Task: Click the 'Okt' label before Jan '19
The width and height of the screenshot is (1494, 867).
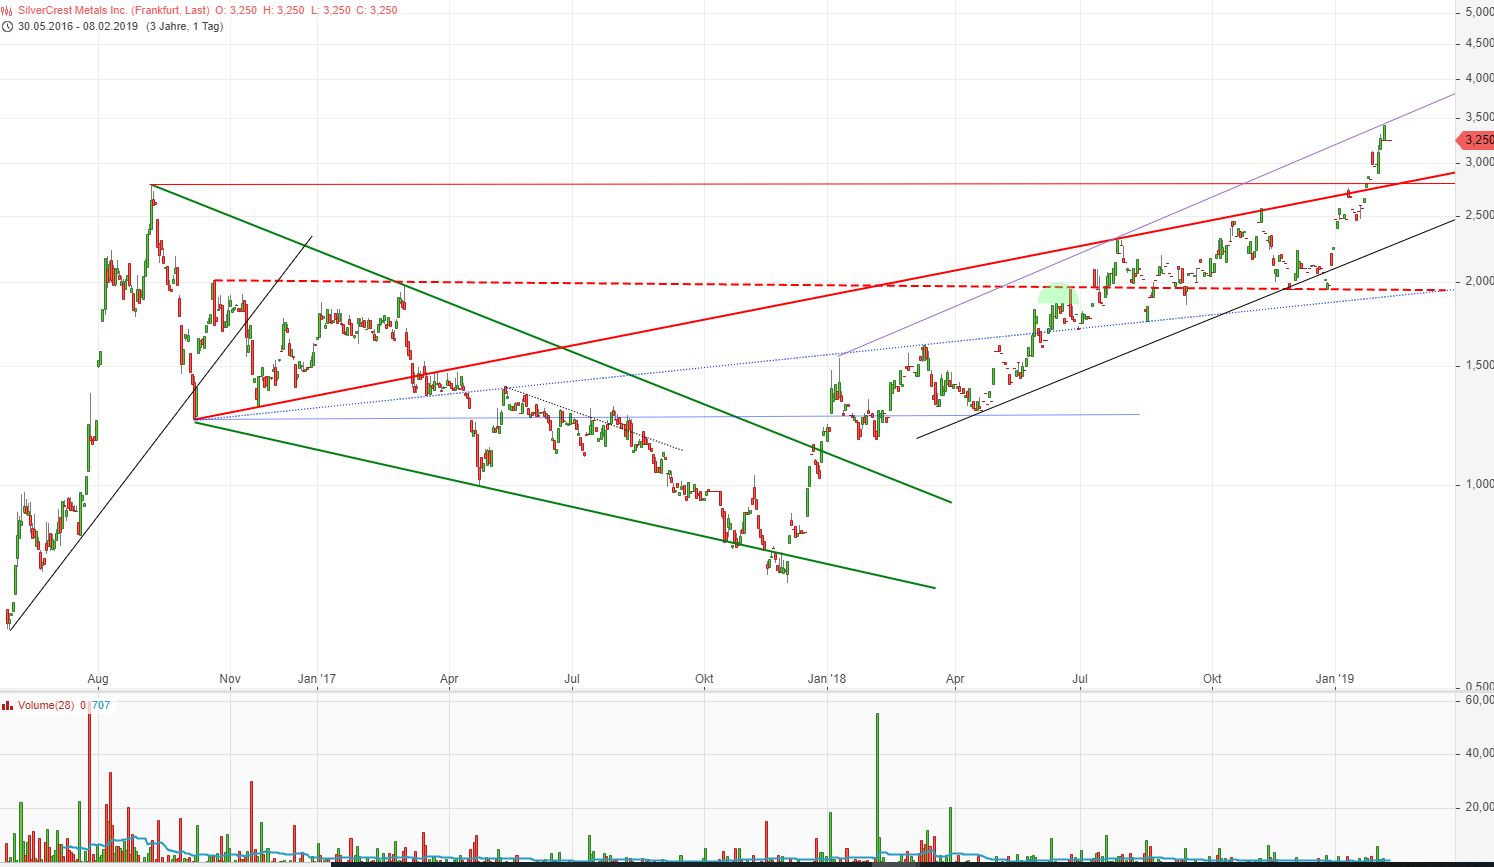Action: pyautogui.click(x=1212, y=679)
